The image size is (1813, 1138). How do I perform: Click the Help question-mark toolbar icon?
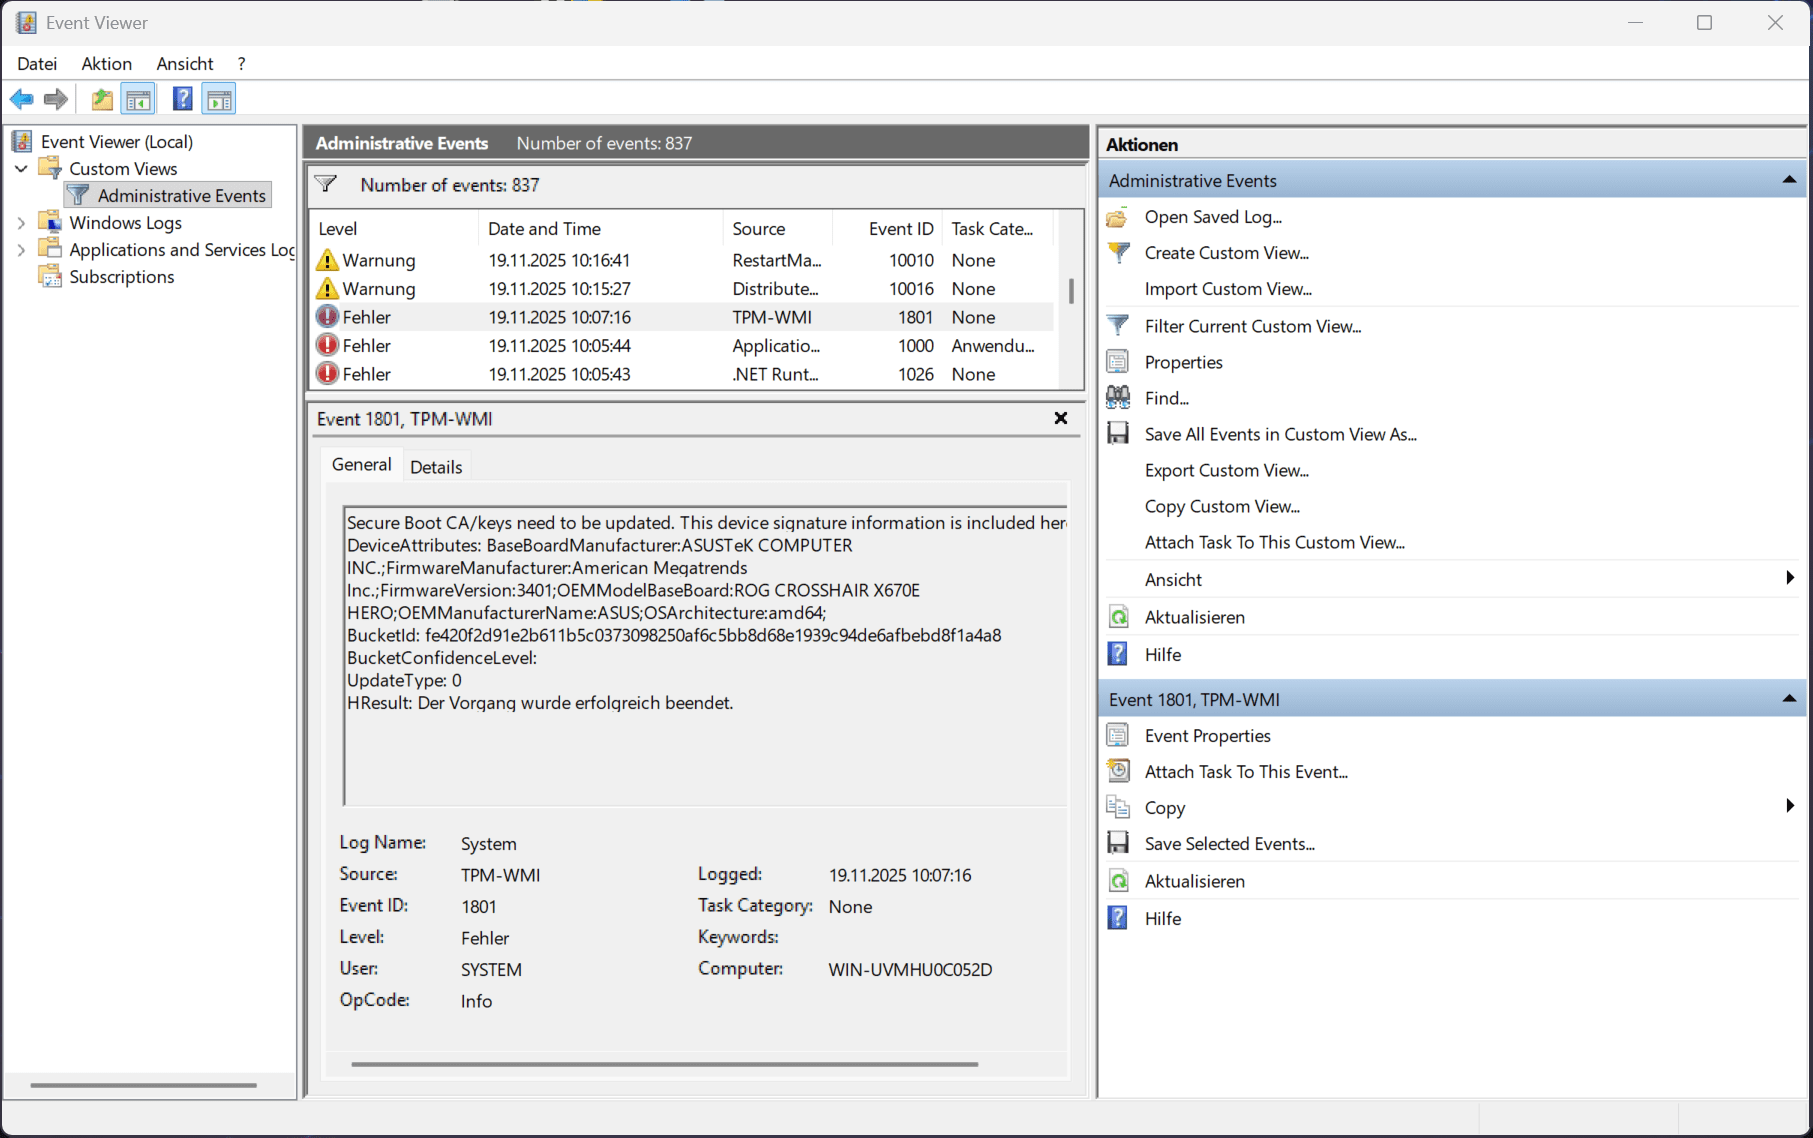(x=182, y=98)
